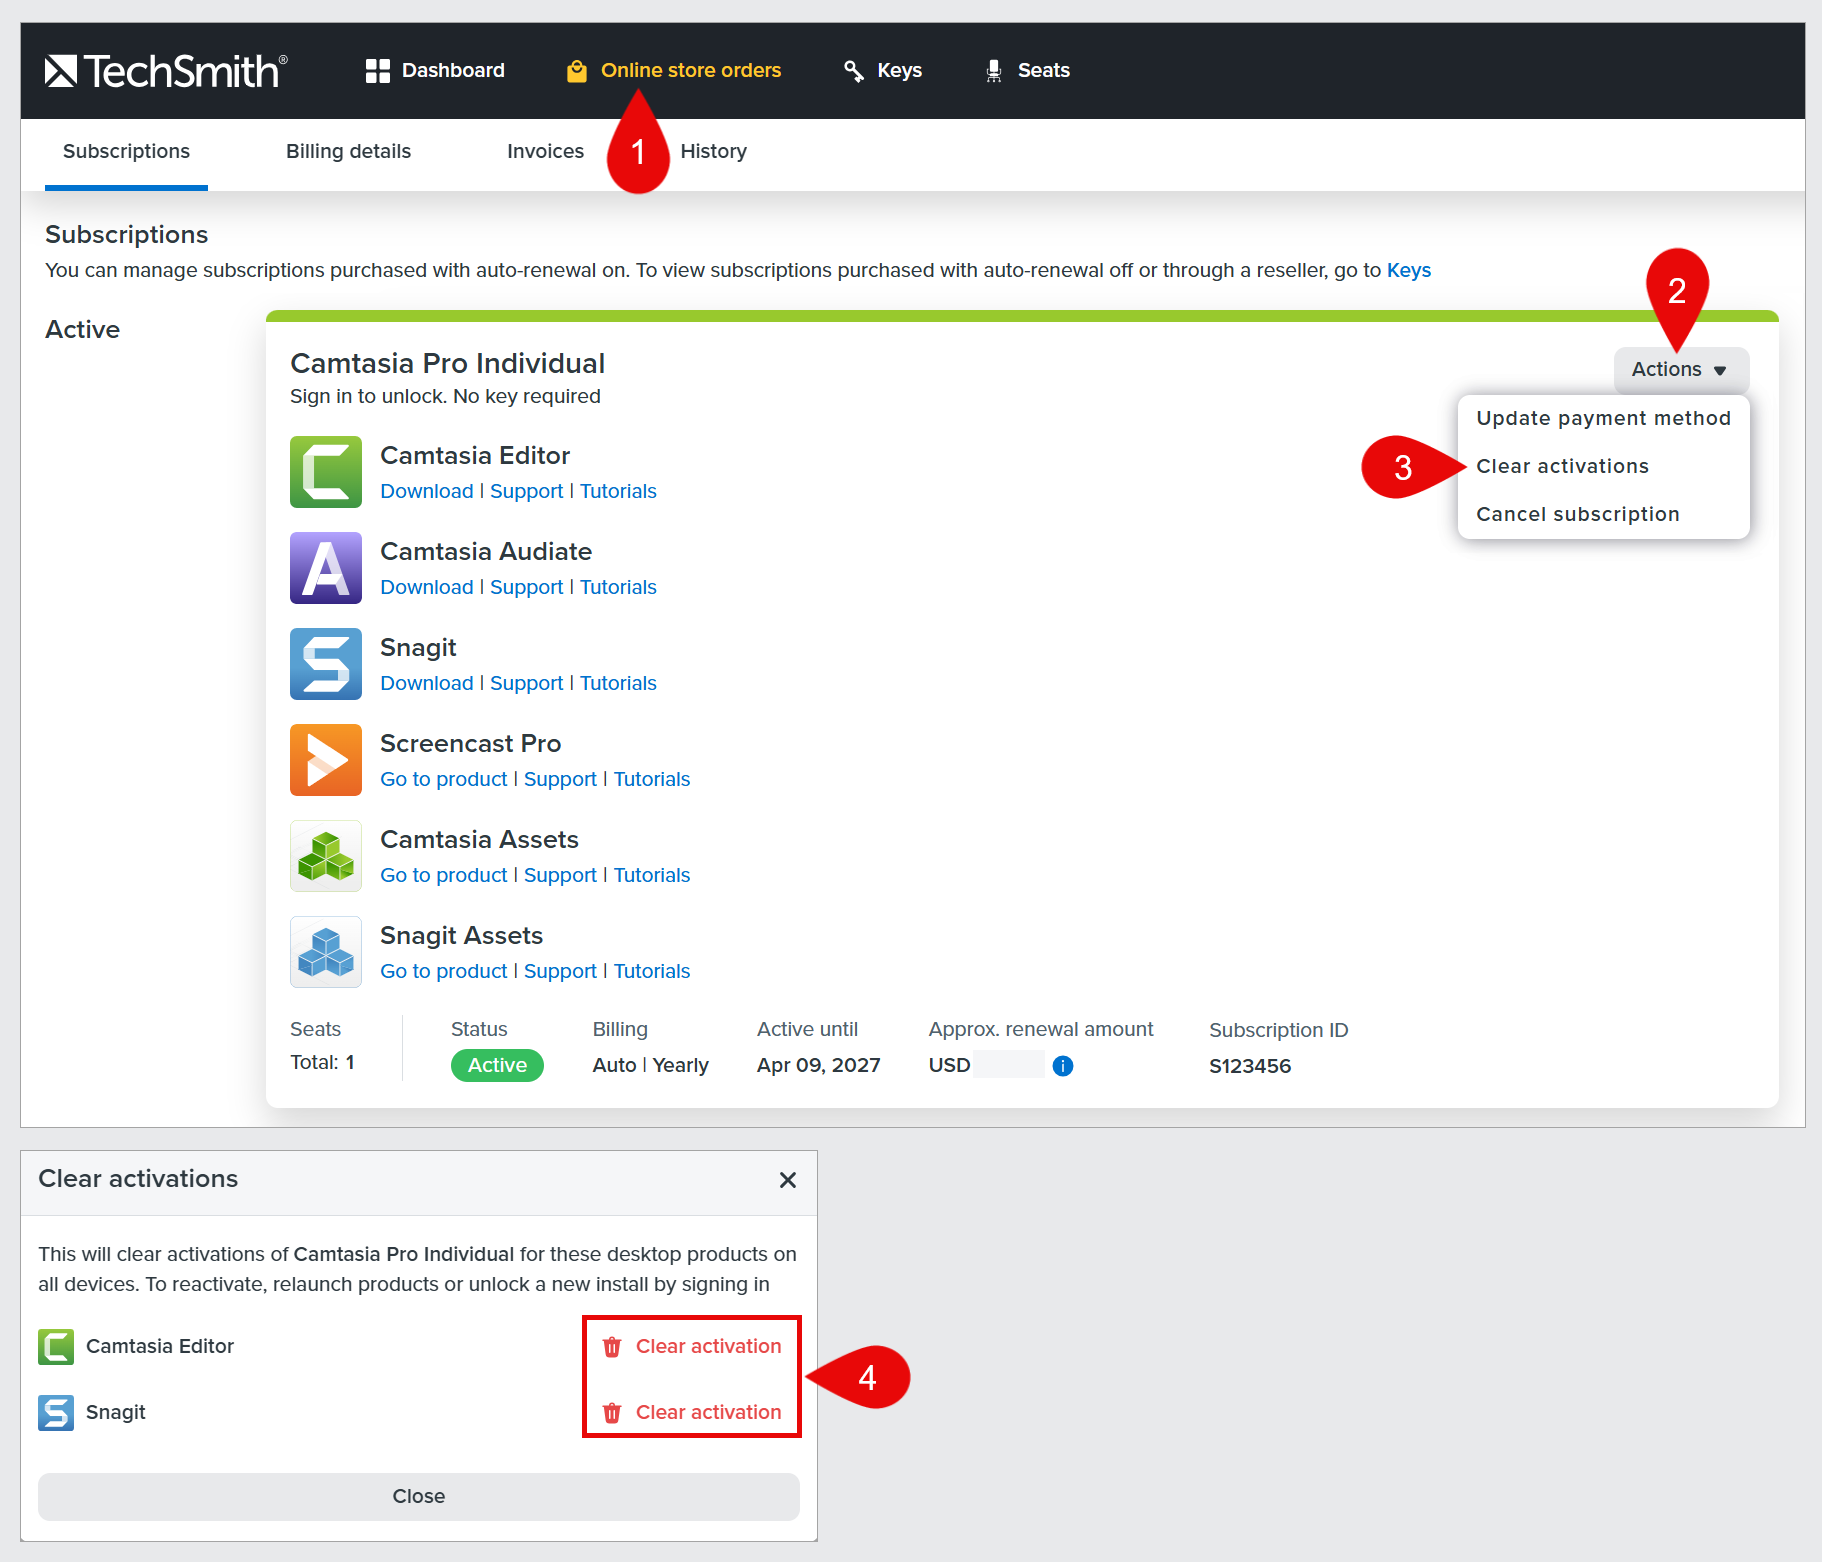Click Go to product for Screencast Pro
The width and height of the screenshot is (1822, 1562).
click(444, 780)
